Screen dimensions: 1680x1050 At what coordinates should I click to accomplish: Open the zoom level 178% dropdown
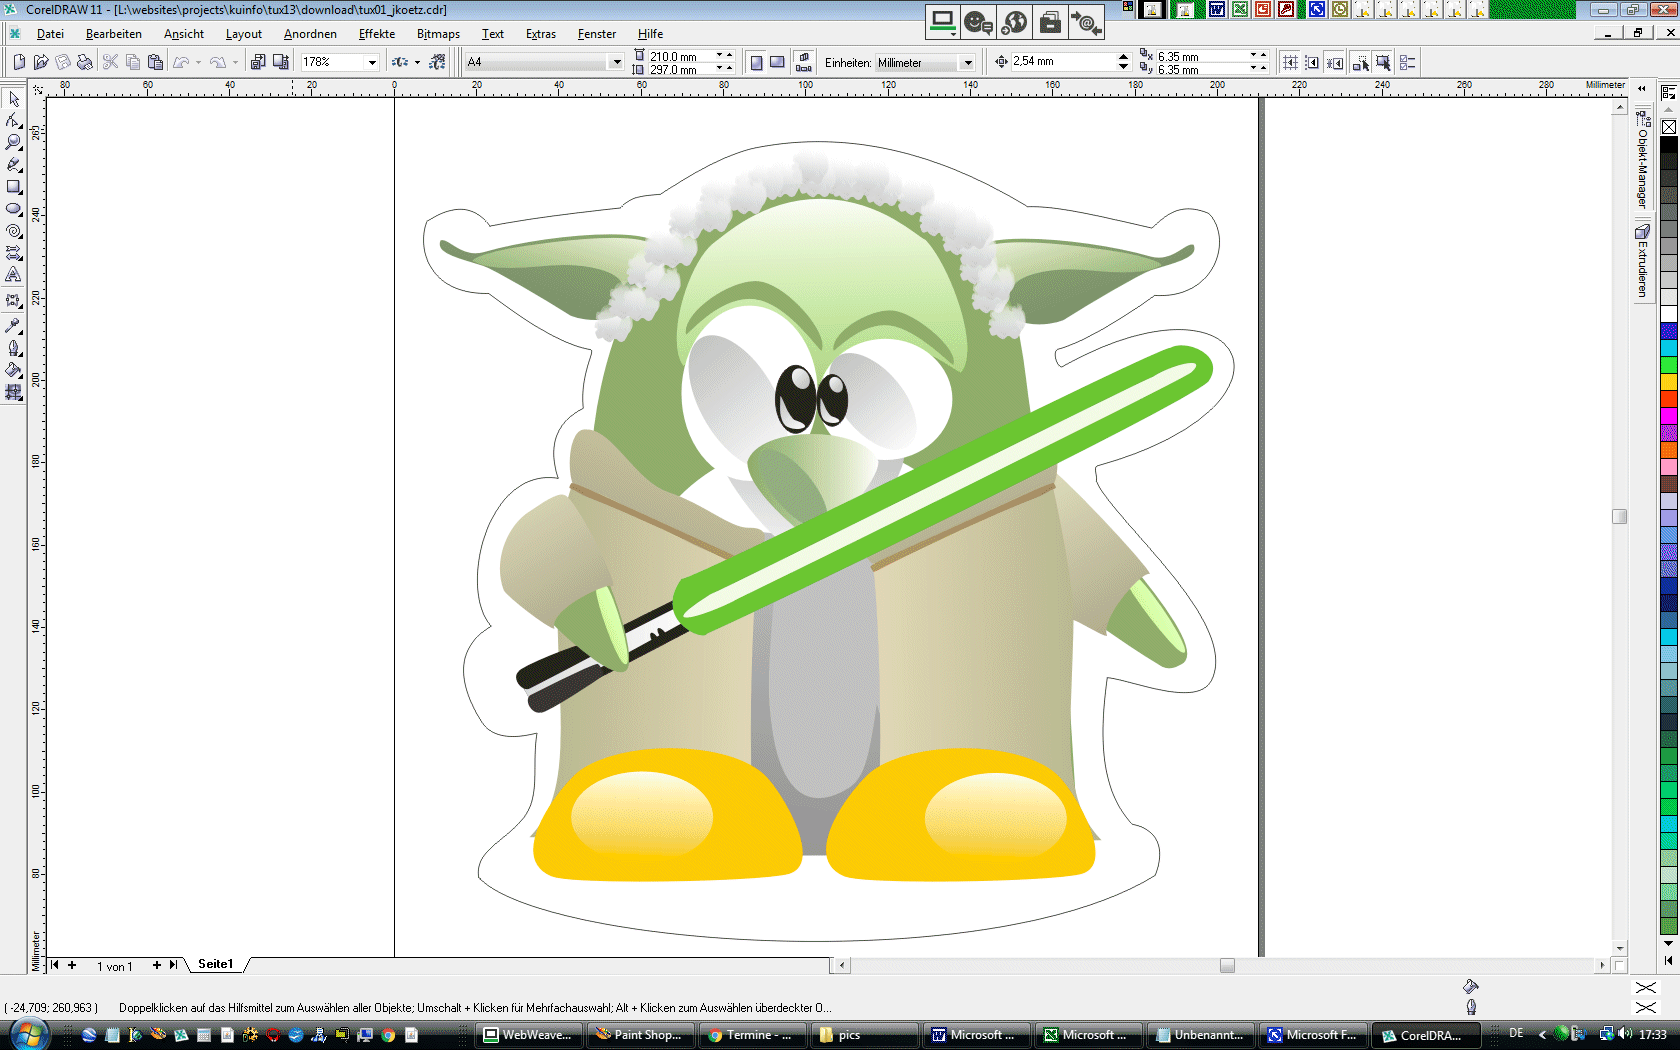tap(372, 62)
